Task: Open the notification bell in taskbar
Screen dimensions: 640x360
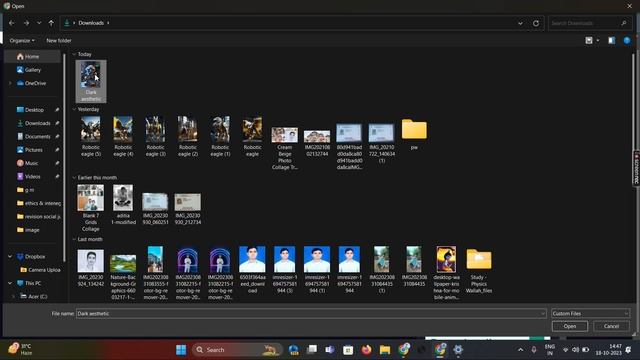Action: point(629,350)
